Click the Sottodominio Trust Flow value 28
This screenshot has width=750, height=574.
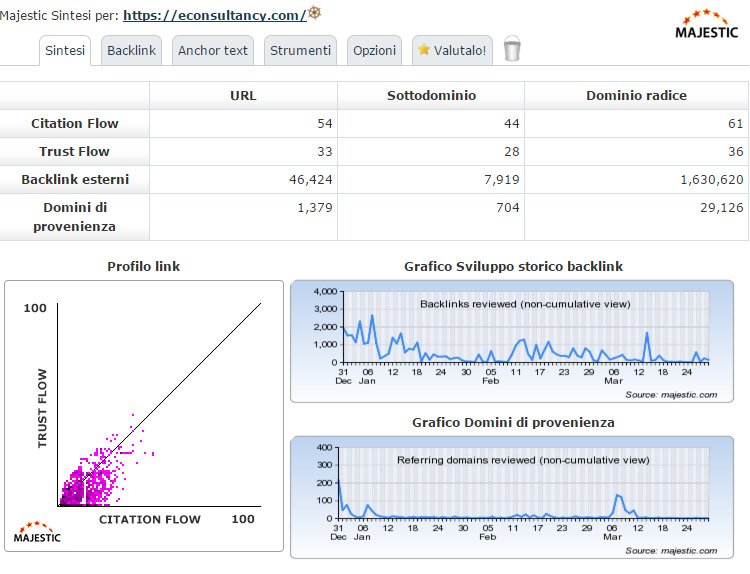coord(511,152)
